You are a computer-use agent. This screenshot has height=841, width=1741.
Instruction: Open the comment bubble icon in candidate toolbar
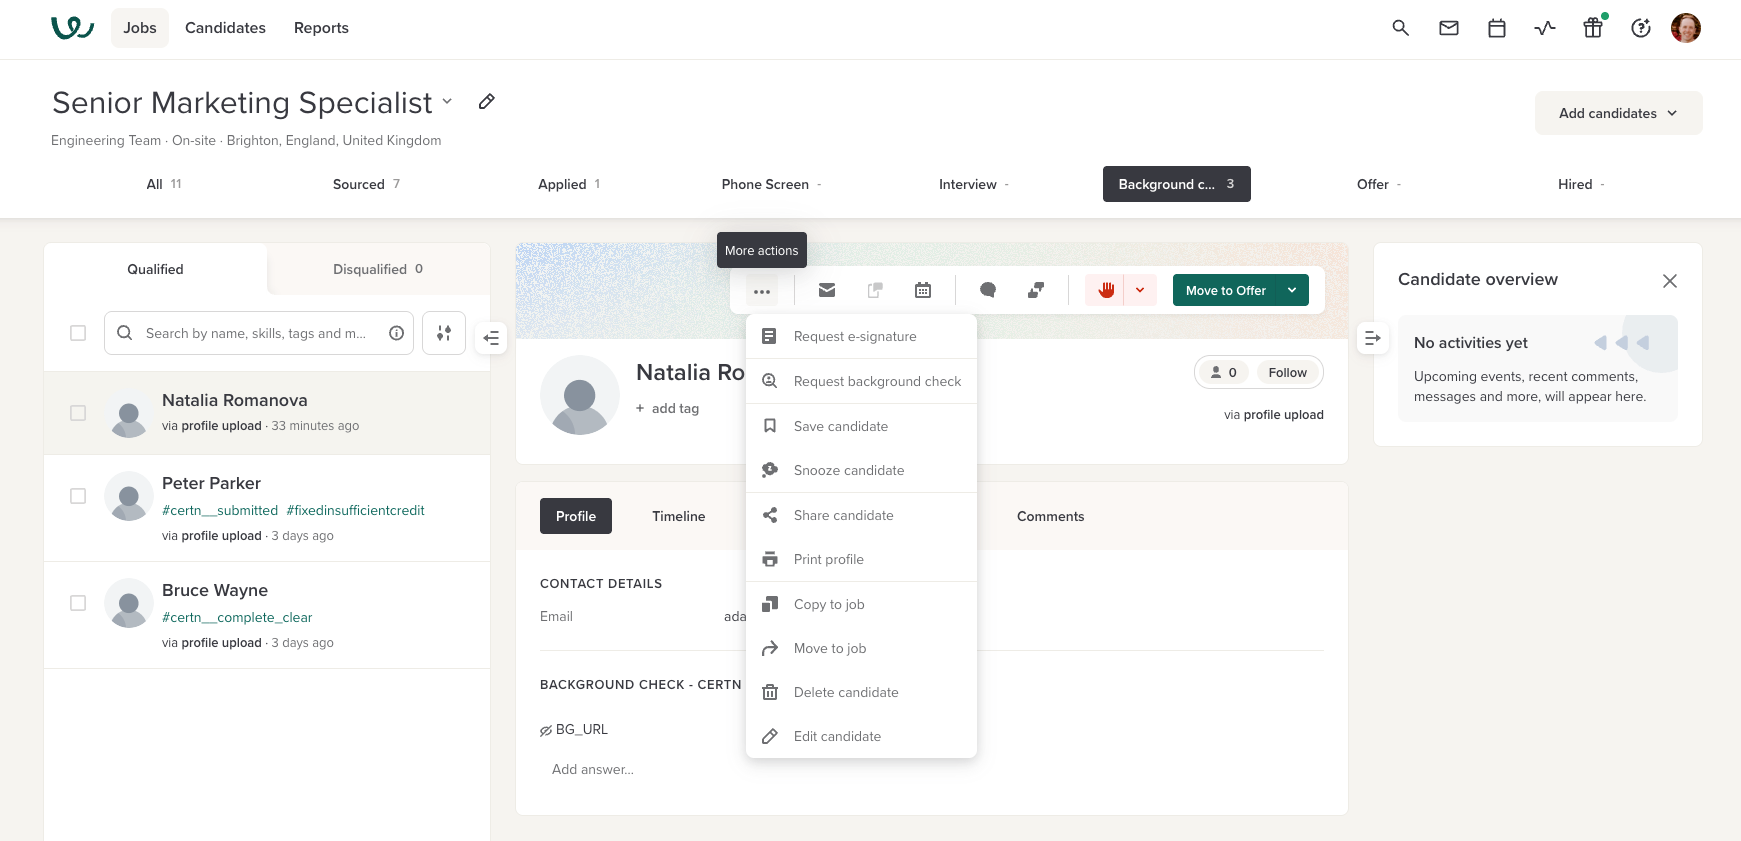pos(987,290)
